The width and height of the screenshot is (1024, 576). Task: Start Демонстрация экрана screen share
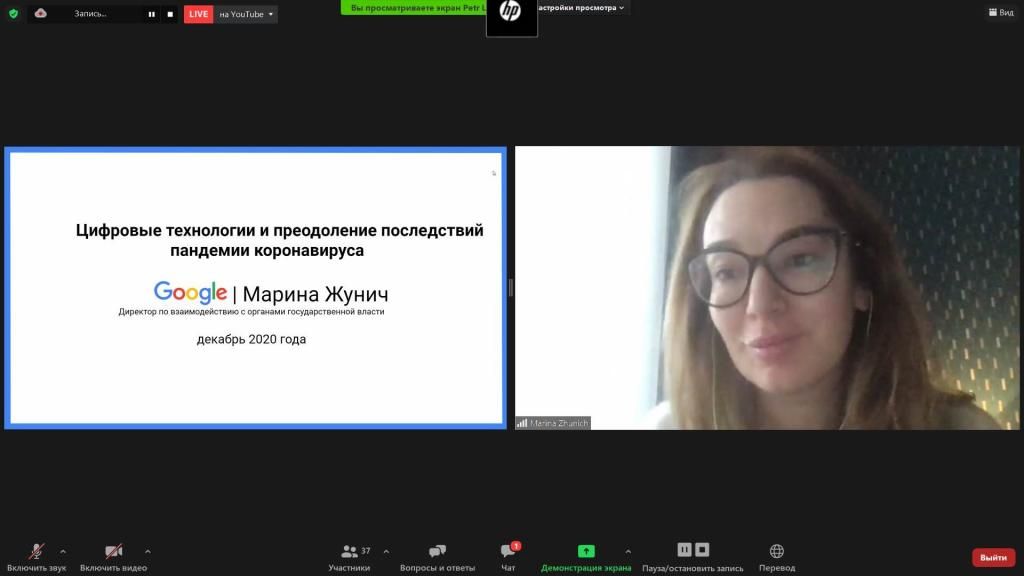click(x=586, y=558)
